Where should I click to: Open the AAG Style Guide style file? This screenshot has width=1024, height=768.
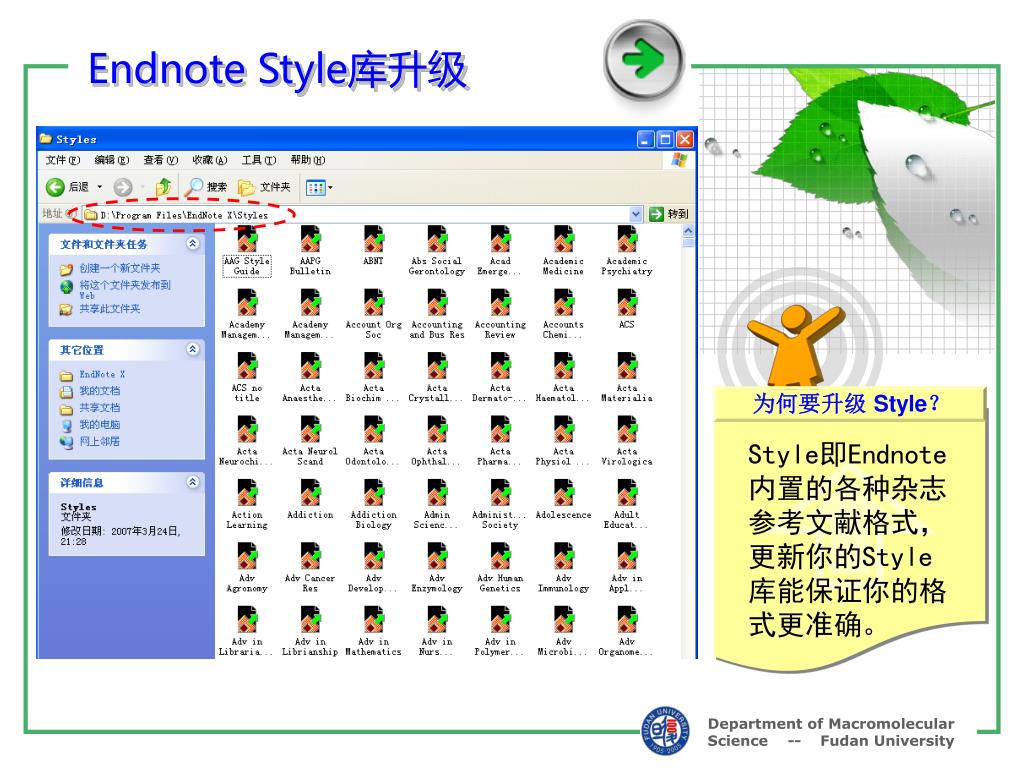[247, 251]
